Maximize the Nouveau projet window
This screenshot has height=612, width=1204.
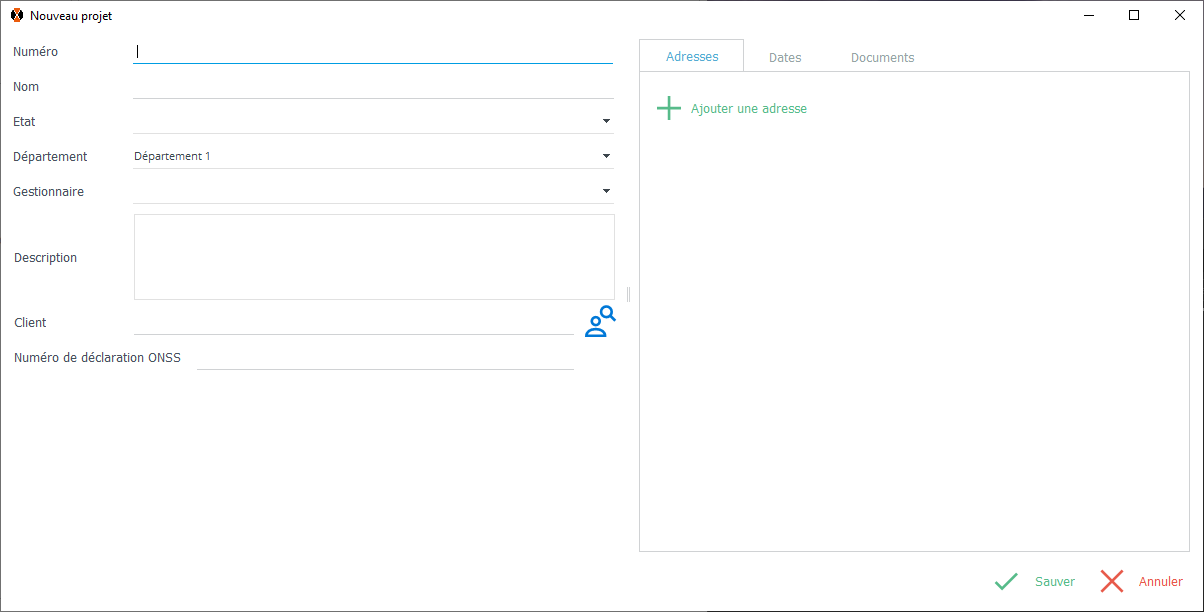(x=1134, y=15)
